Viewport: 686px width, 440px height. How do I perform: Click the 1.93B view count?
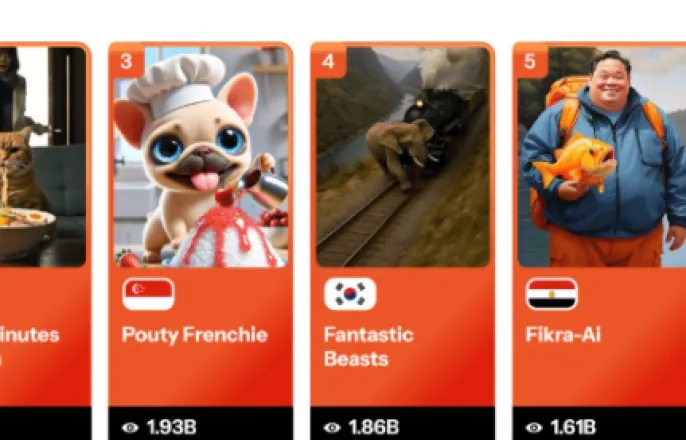172,427
